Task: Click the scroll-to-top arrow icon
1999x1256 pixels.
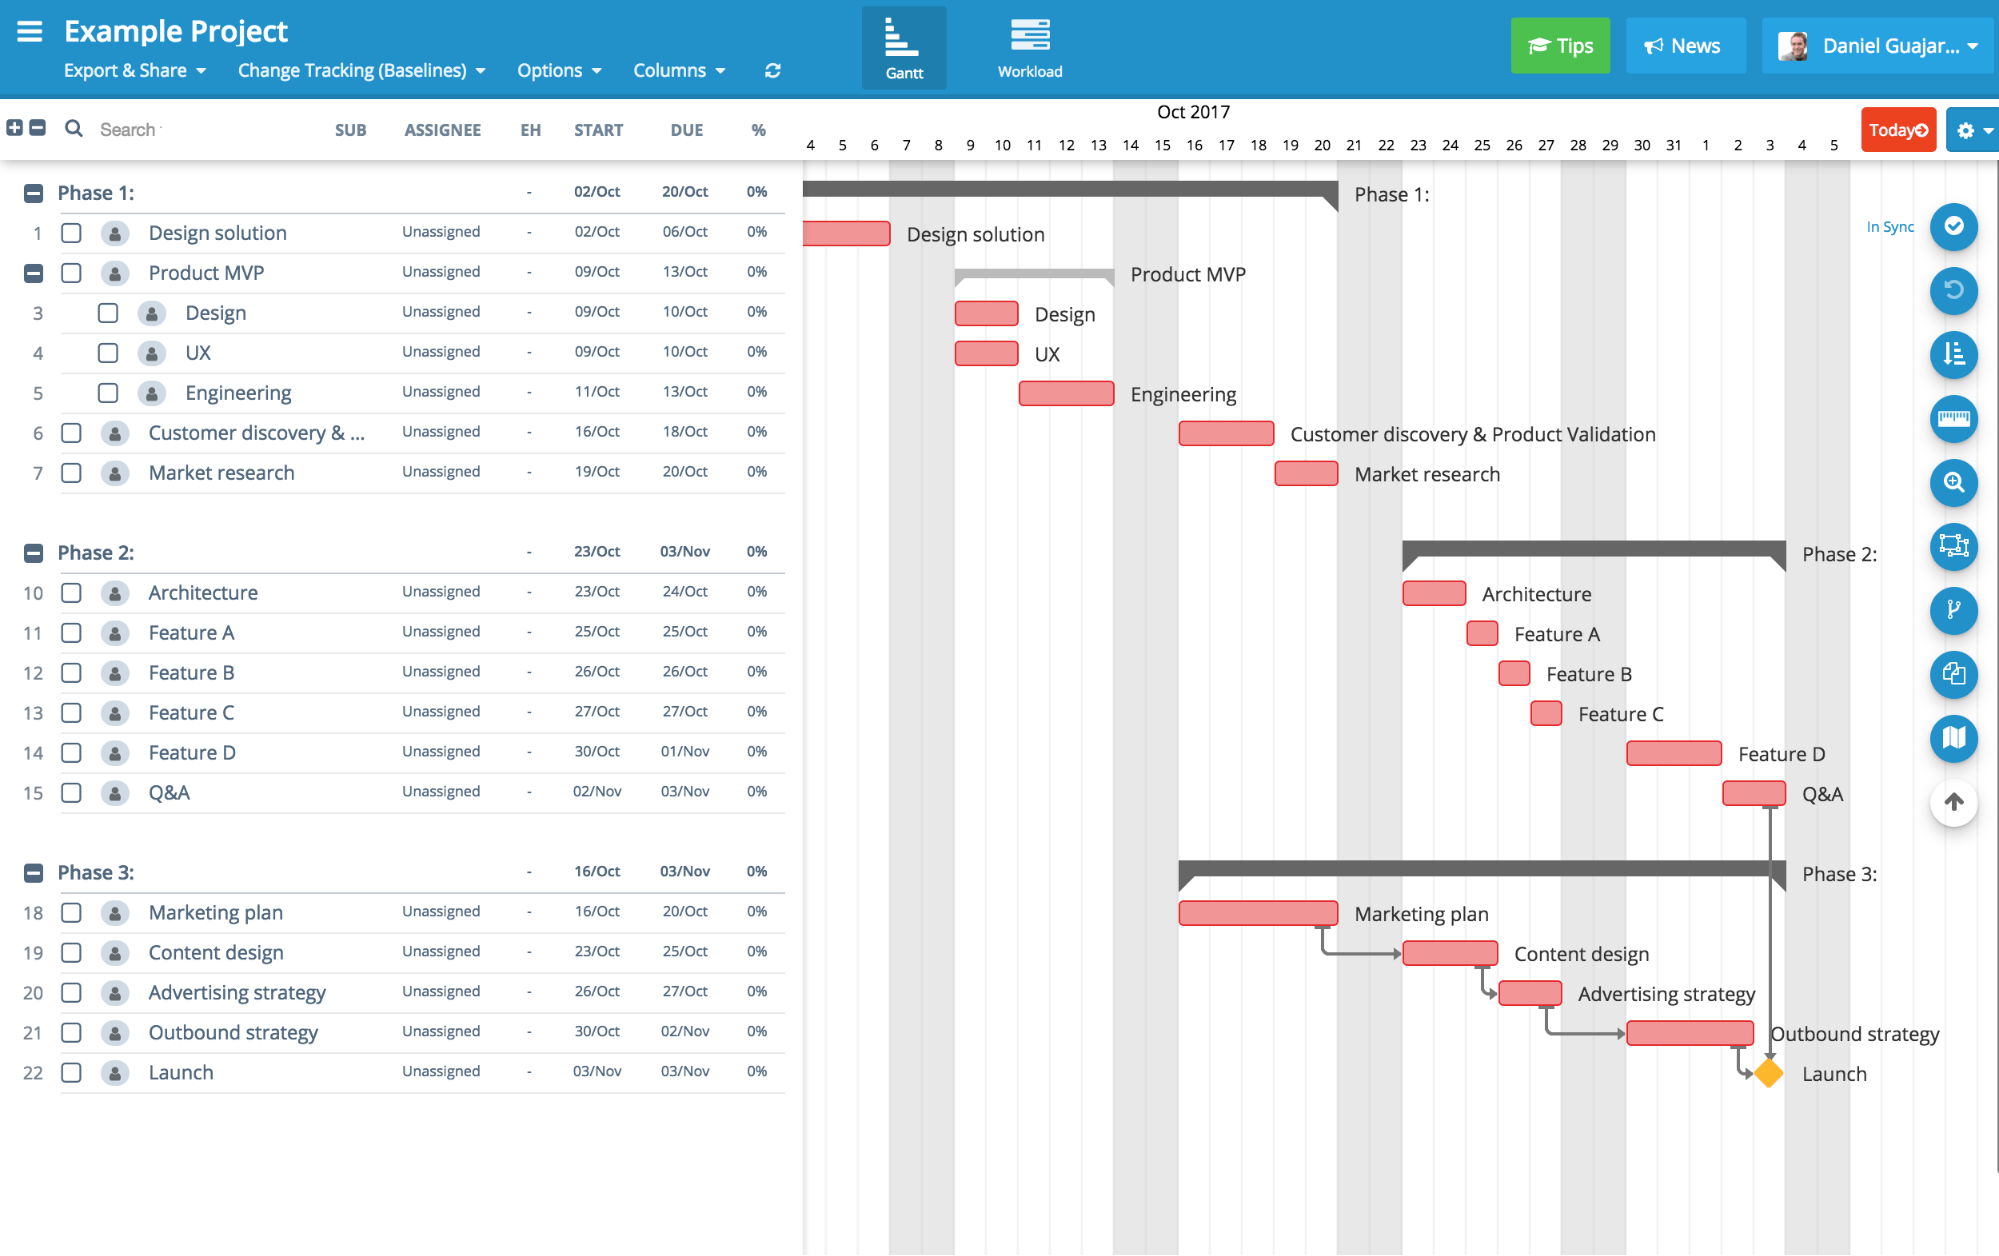Action: pyautogui.click(x=1953, y=802)
